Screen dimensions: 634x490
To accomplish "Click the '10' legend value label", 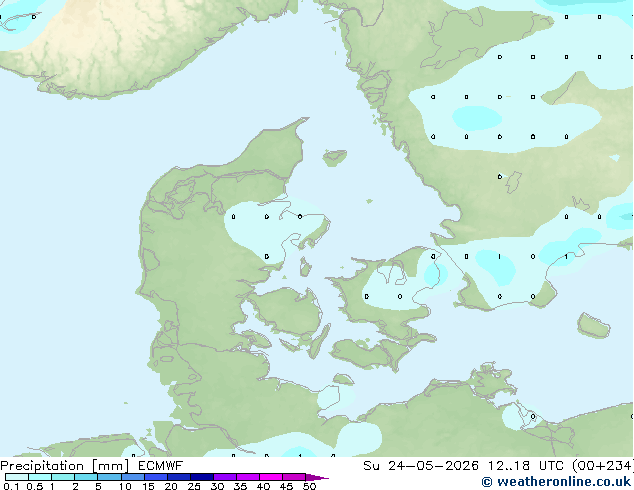I will point(125,486).
